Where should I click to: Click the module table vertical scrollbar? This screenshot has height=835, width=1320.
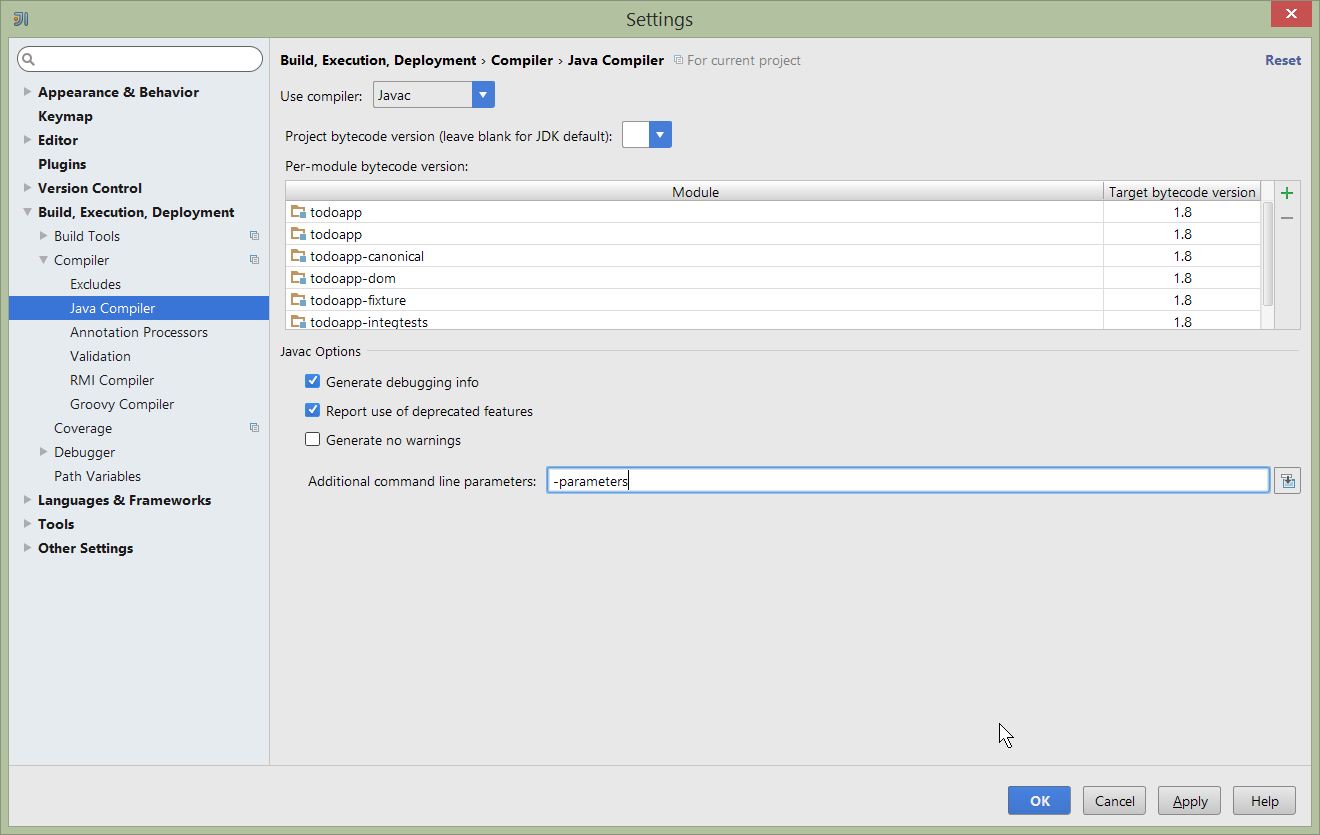coord(1267,254)
